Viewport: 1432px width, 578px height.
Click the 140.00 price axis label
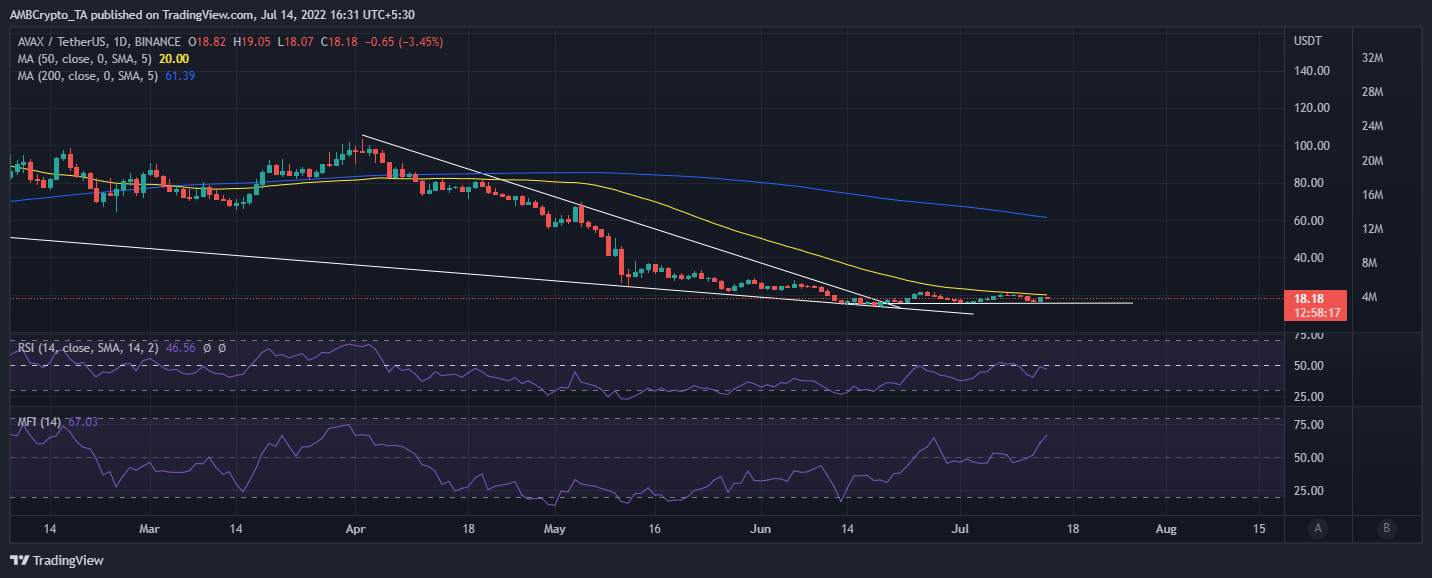click(x=1311, y=71)
